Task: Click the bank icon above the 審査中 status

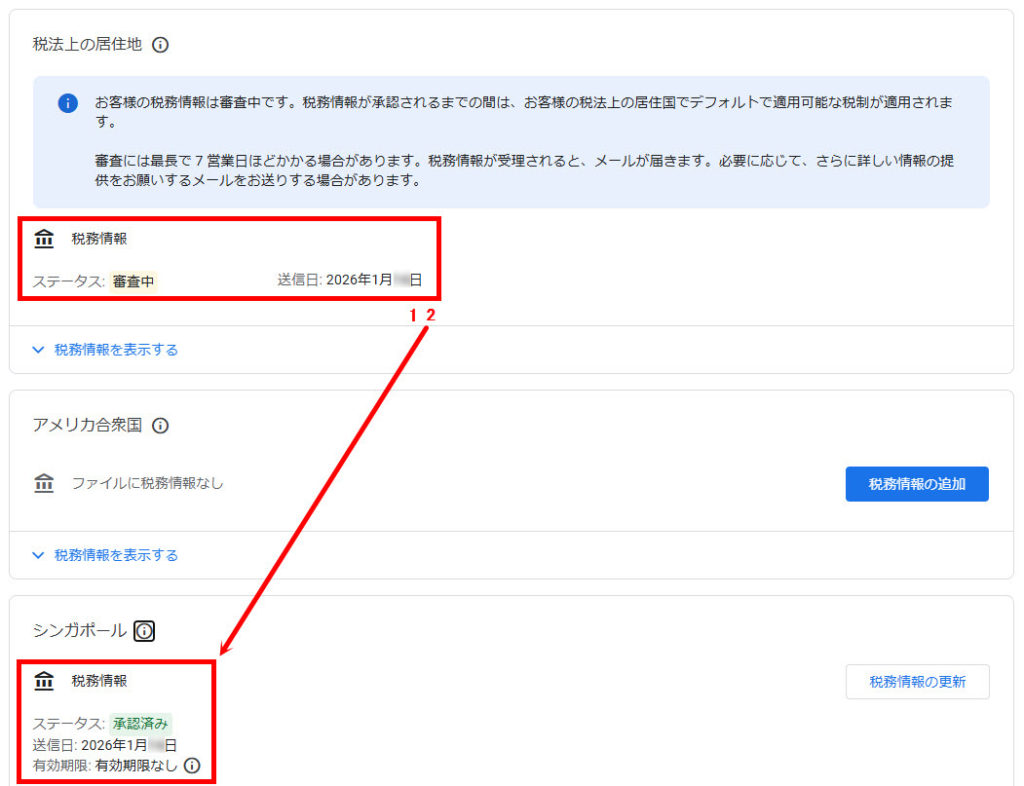Action: (x=44, y=239)
